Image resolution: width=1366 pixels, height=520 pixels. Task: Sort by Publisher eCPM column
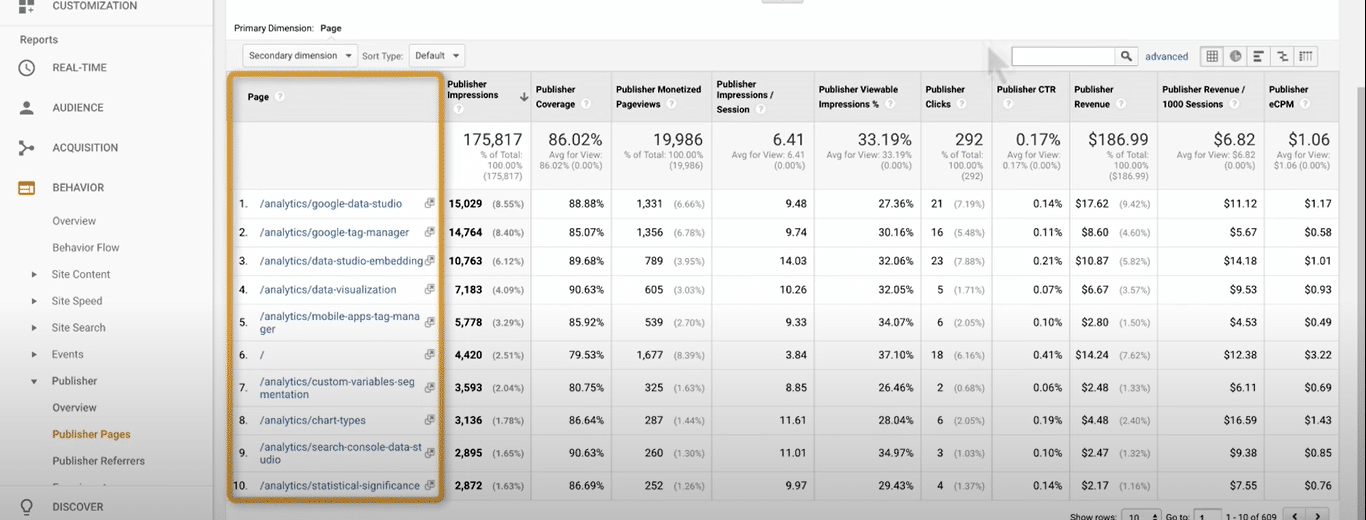1288,96
